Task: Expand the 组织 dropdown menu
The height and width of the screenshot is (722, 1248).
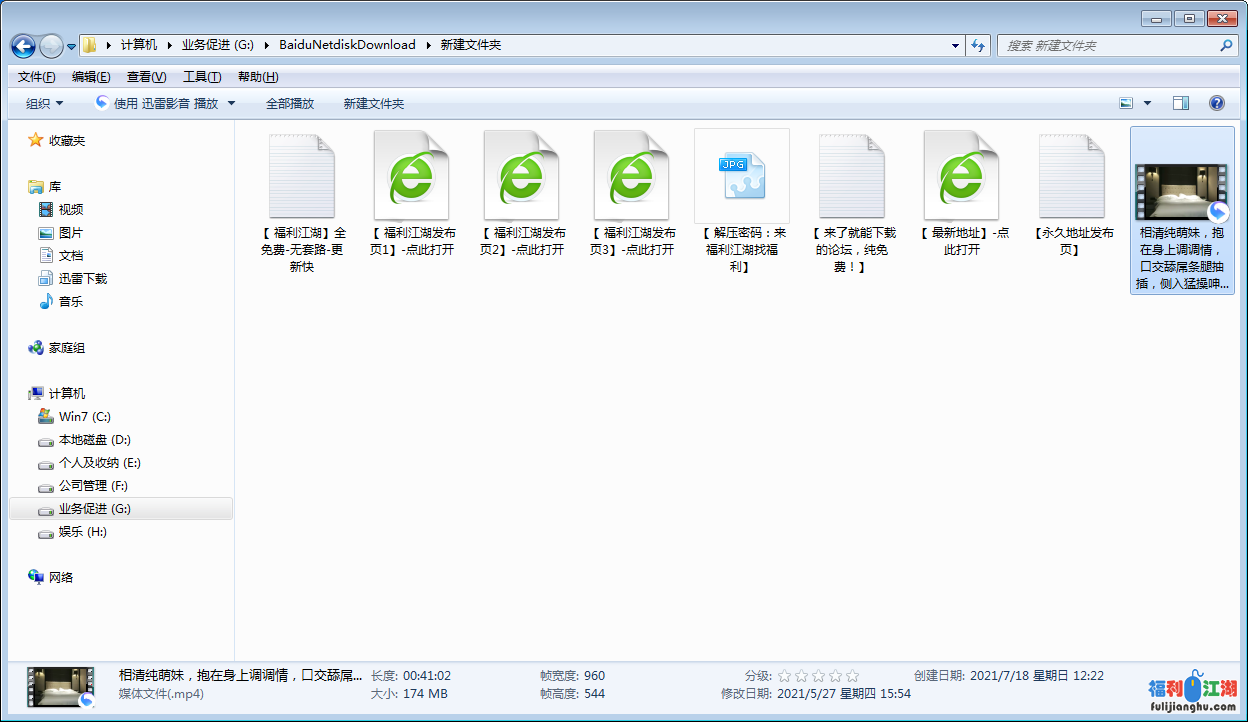Action: coord(44,104)
